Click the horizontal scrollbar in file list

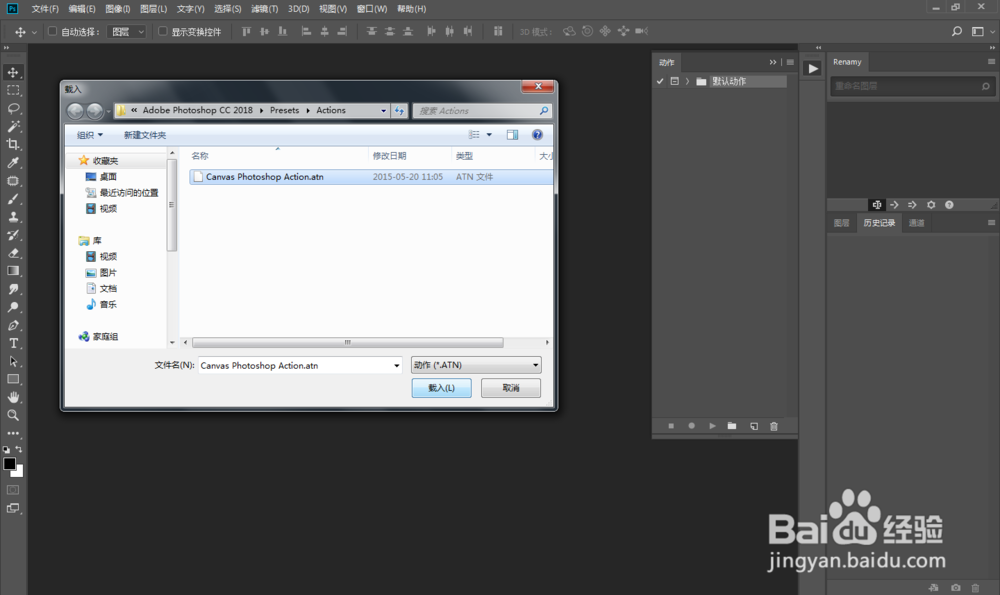[348, 342]
